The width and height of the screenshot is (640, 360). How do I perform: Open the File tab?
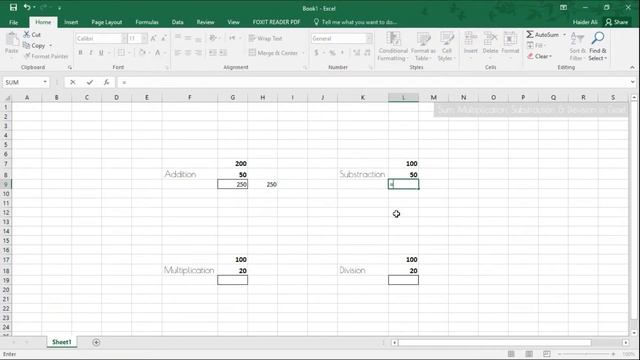pos(13,22)
